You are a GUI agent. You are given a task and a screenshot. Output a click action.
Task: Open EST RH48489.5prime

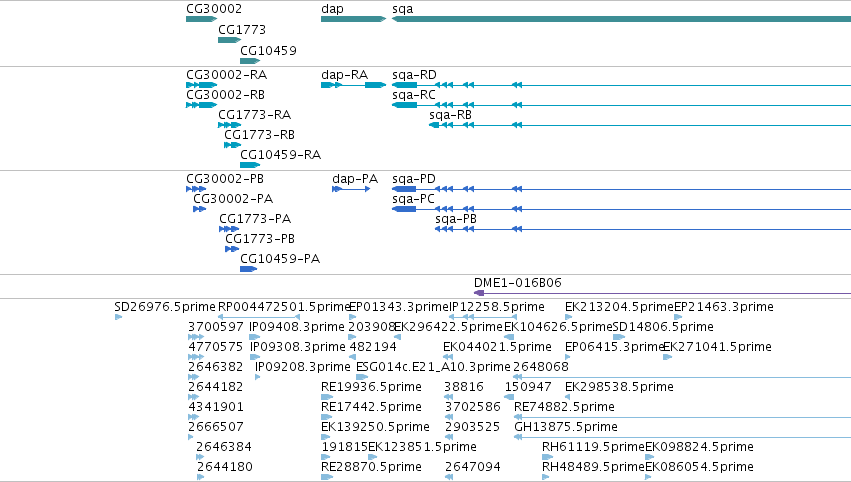coord(593,467)
